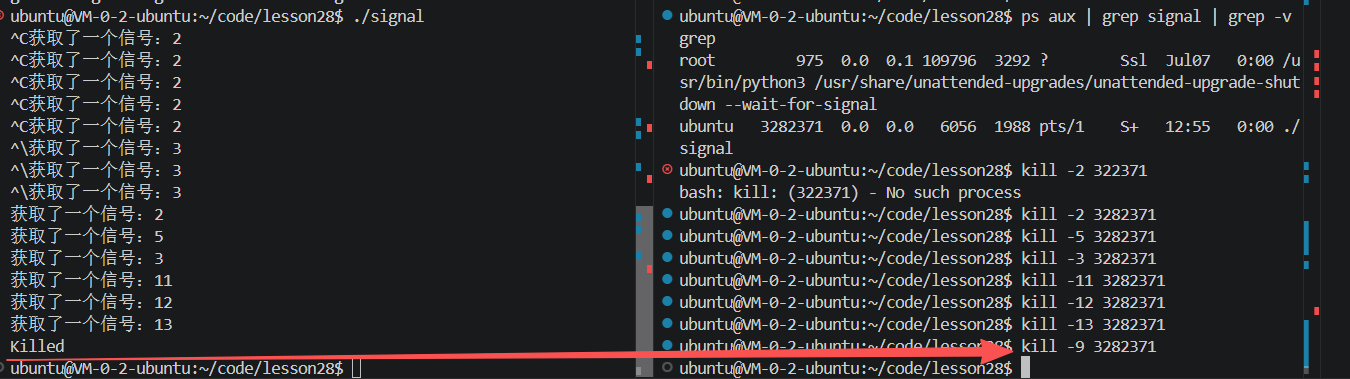Image resolution: width=1350 pixels, height=379 pixels.
Task: Click the blue dot beside 'kill -11 3282371'
Action: 667,280
